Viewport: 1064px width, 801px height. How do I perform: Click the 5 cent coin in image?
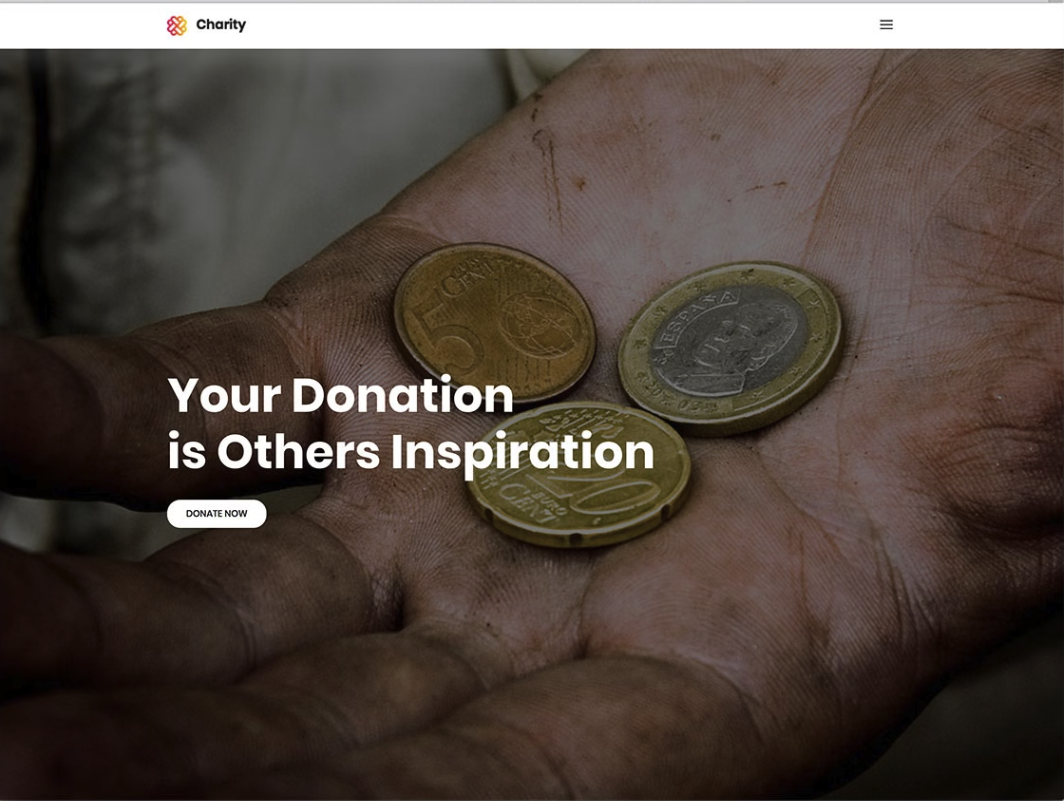(x=494, y=321)
